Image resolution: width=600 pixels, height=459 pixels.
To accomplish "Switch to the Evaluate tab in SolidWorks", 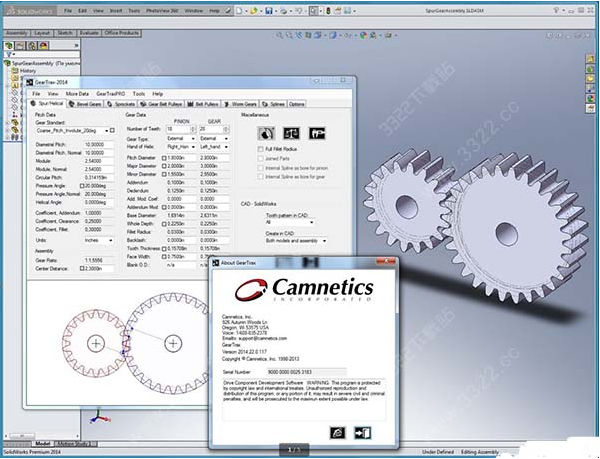I will [89, 33].
